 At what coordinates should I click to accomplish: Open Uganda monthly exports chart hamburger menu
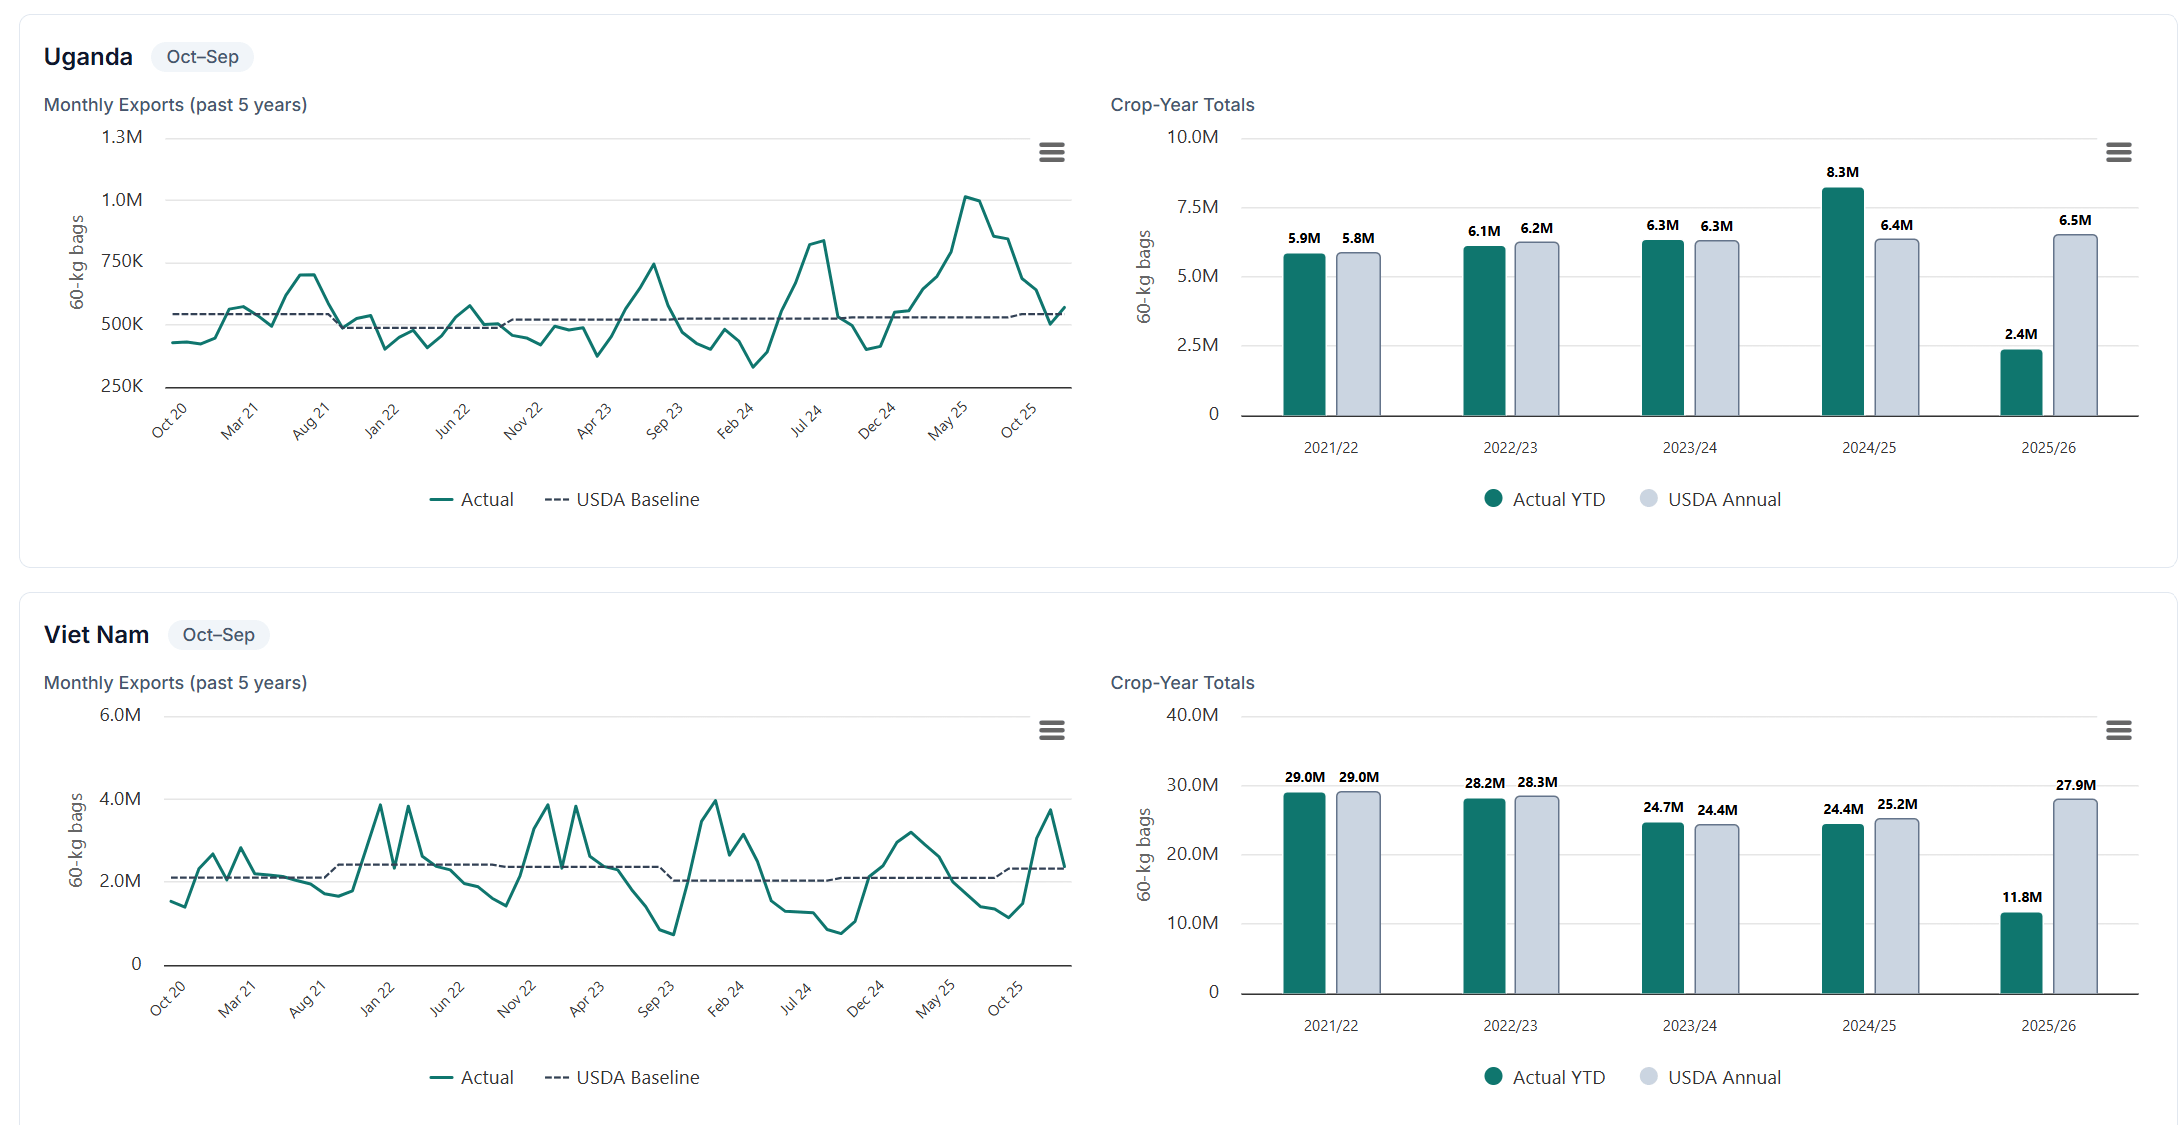click(x=1051, y=152)
